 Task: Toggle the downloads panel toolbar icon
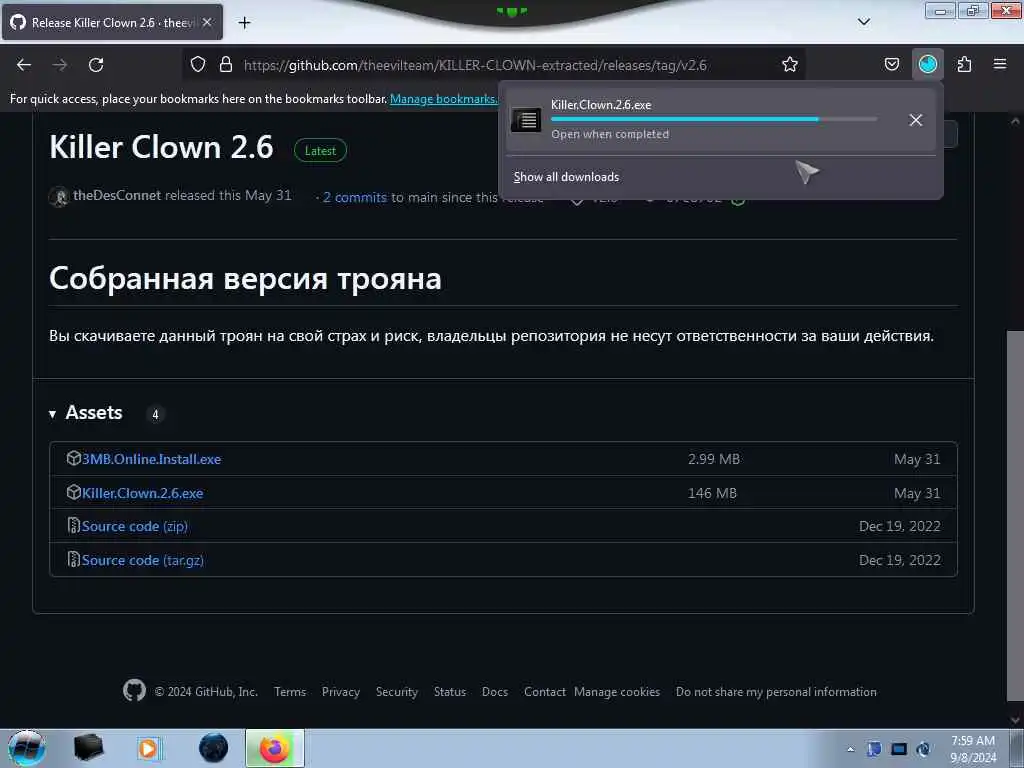[927, 64]
